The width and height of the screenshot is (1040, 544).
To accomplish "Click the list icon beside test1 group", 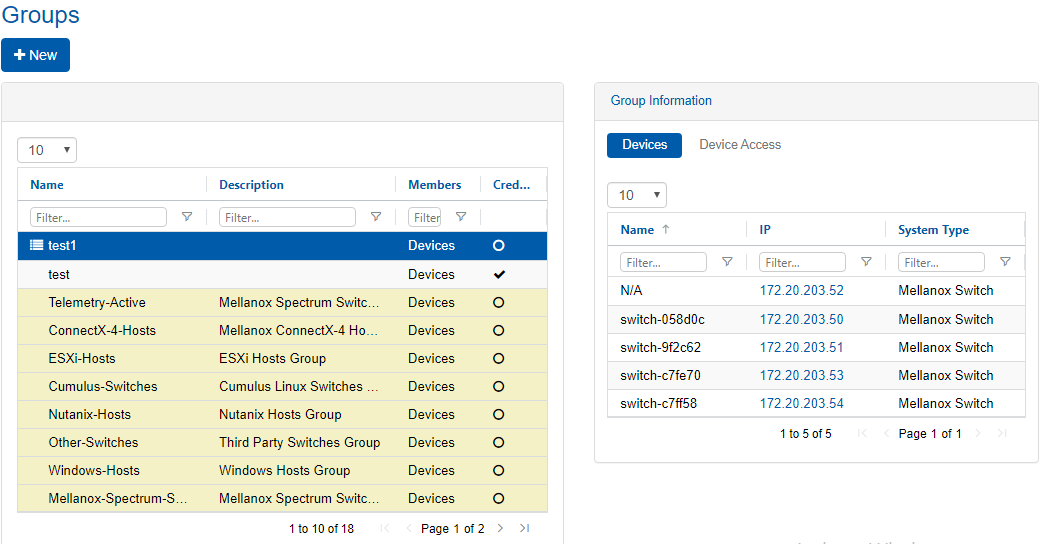I will coord(37,246).
